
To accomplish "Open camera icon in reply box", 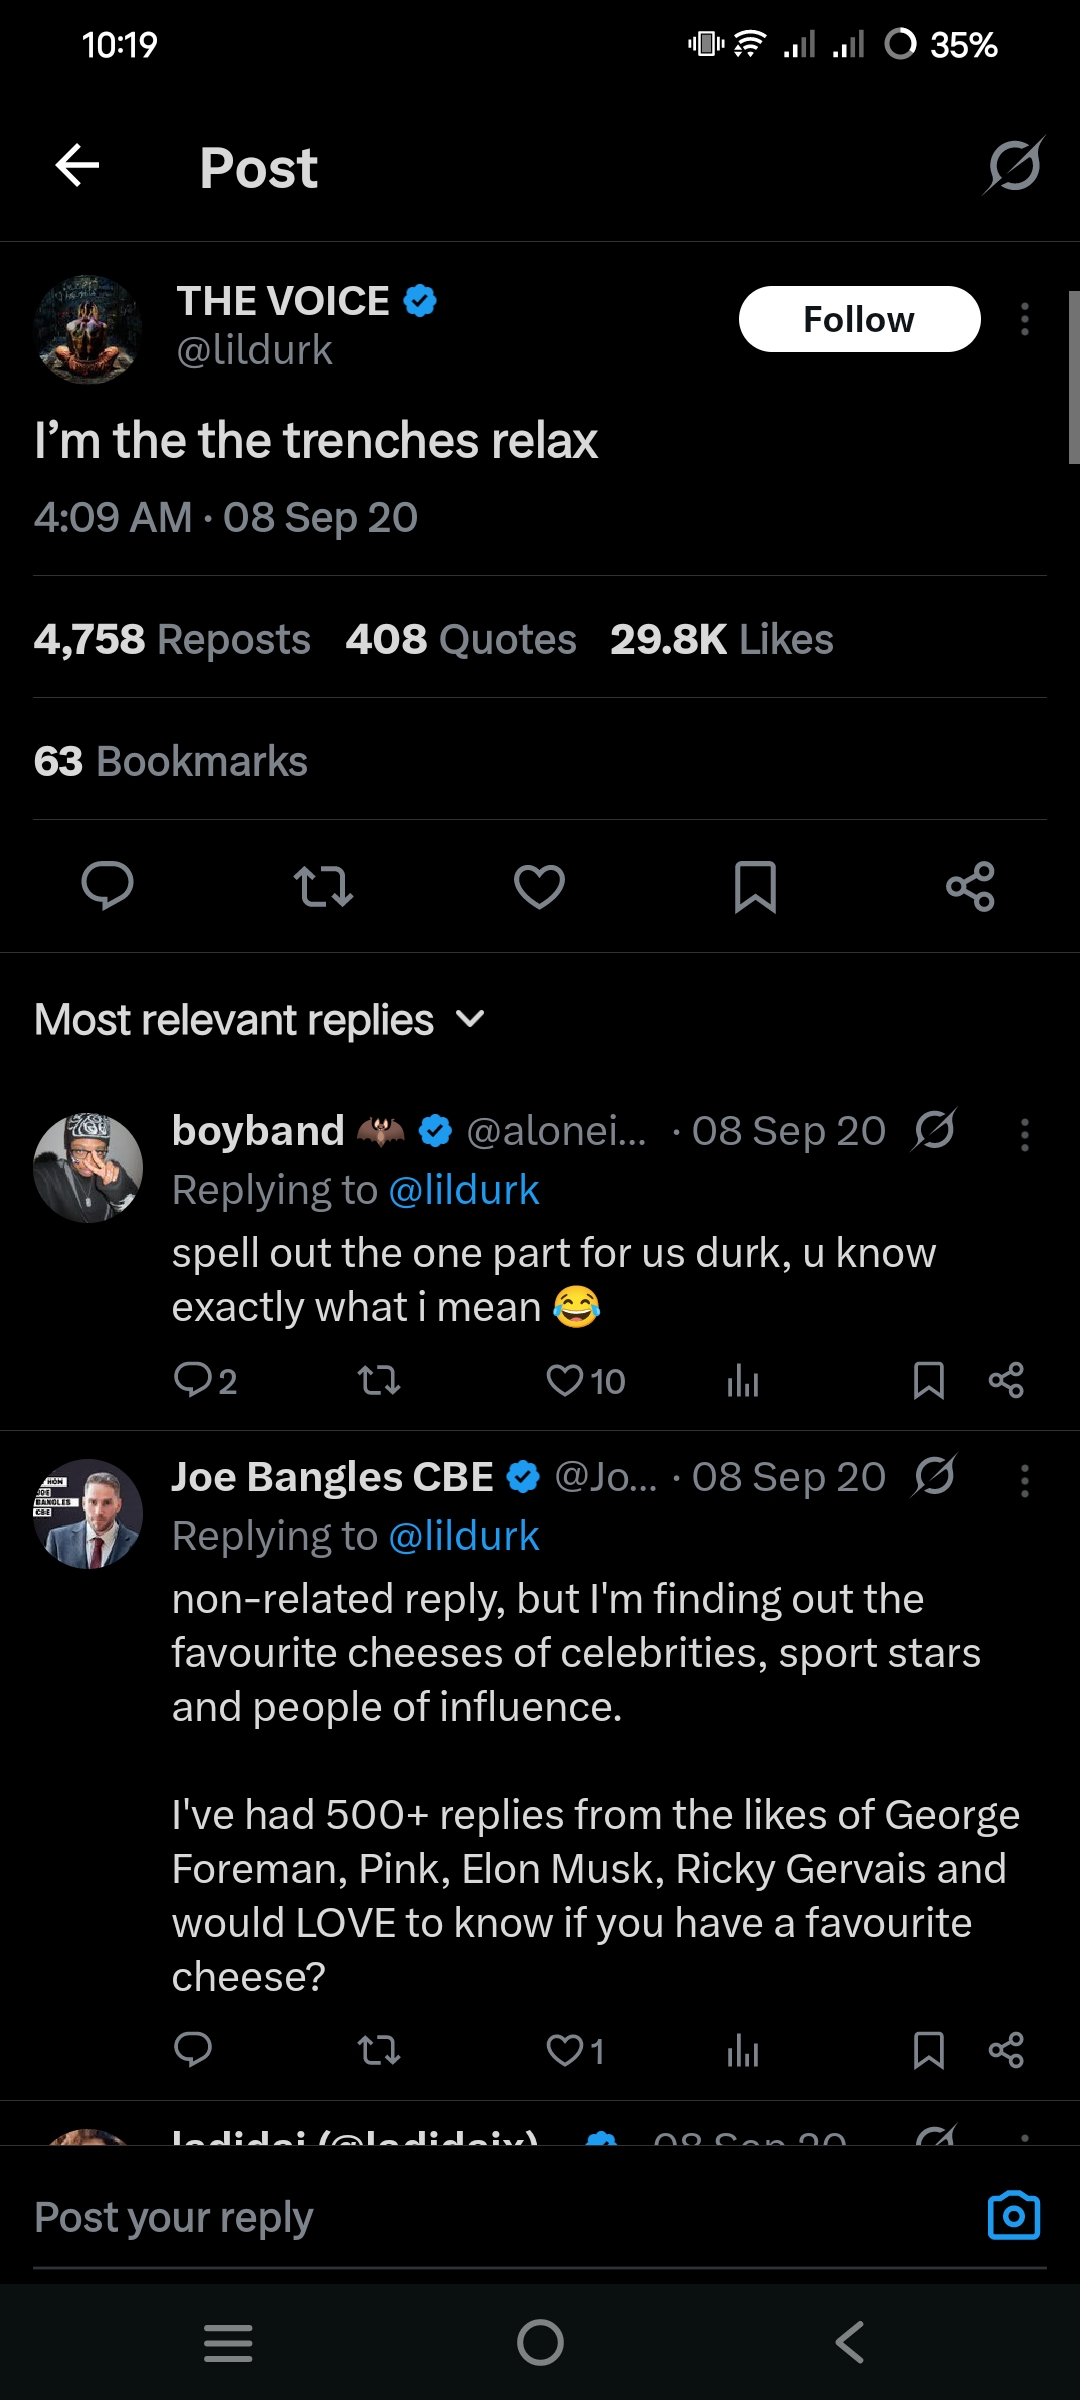I will pyautogui.click(x=1013, y=2216).
